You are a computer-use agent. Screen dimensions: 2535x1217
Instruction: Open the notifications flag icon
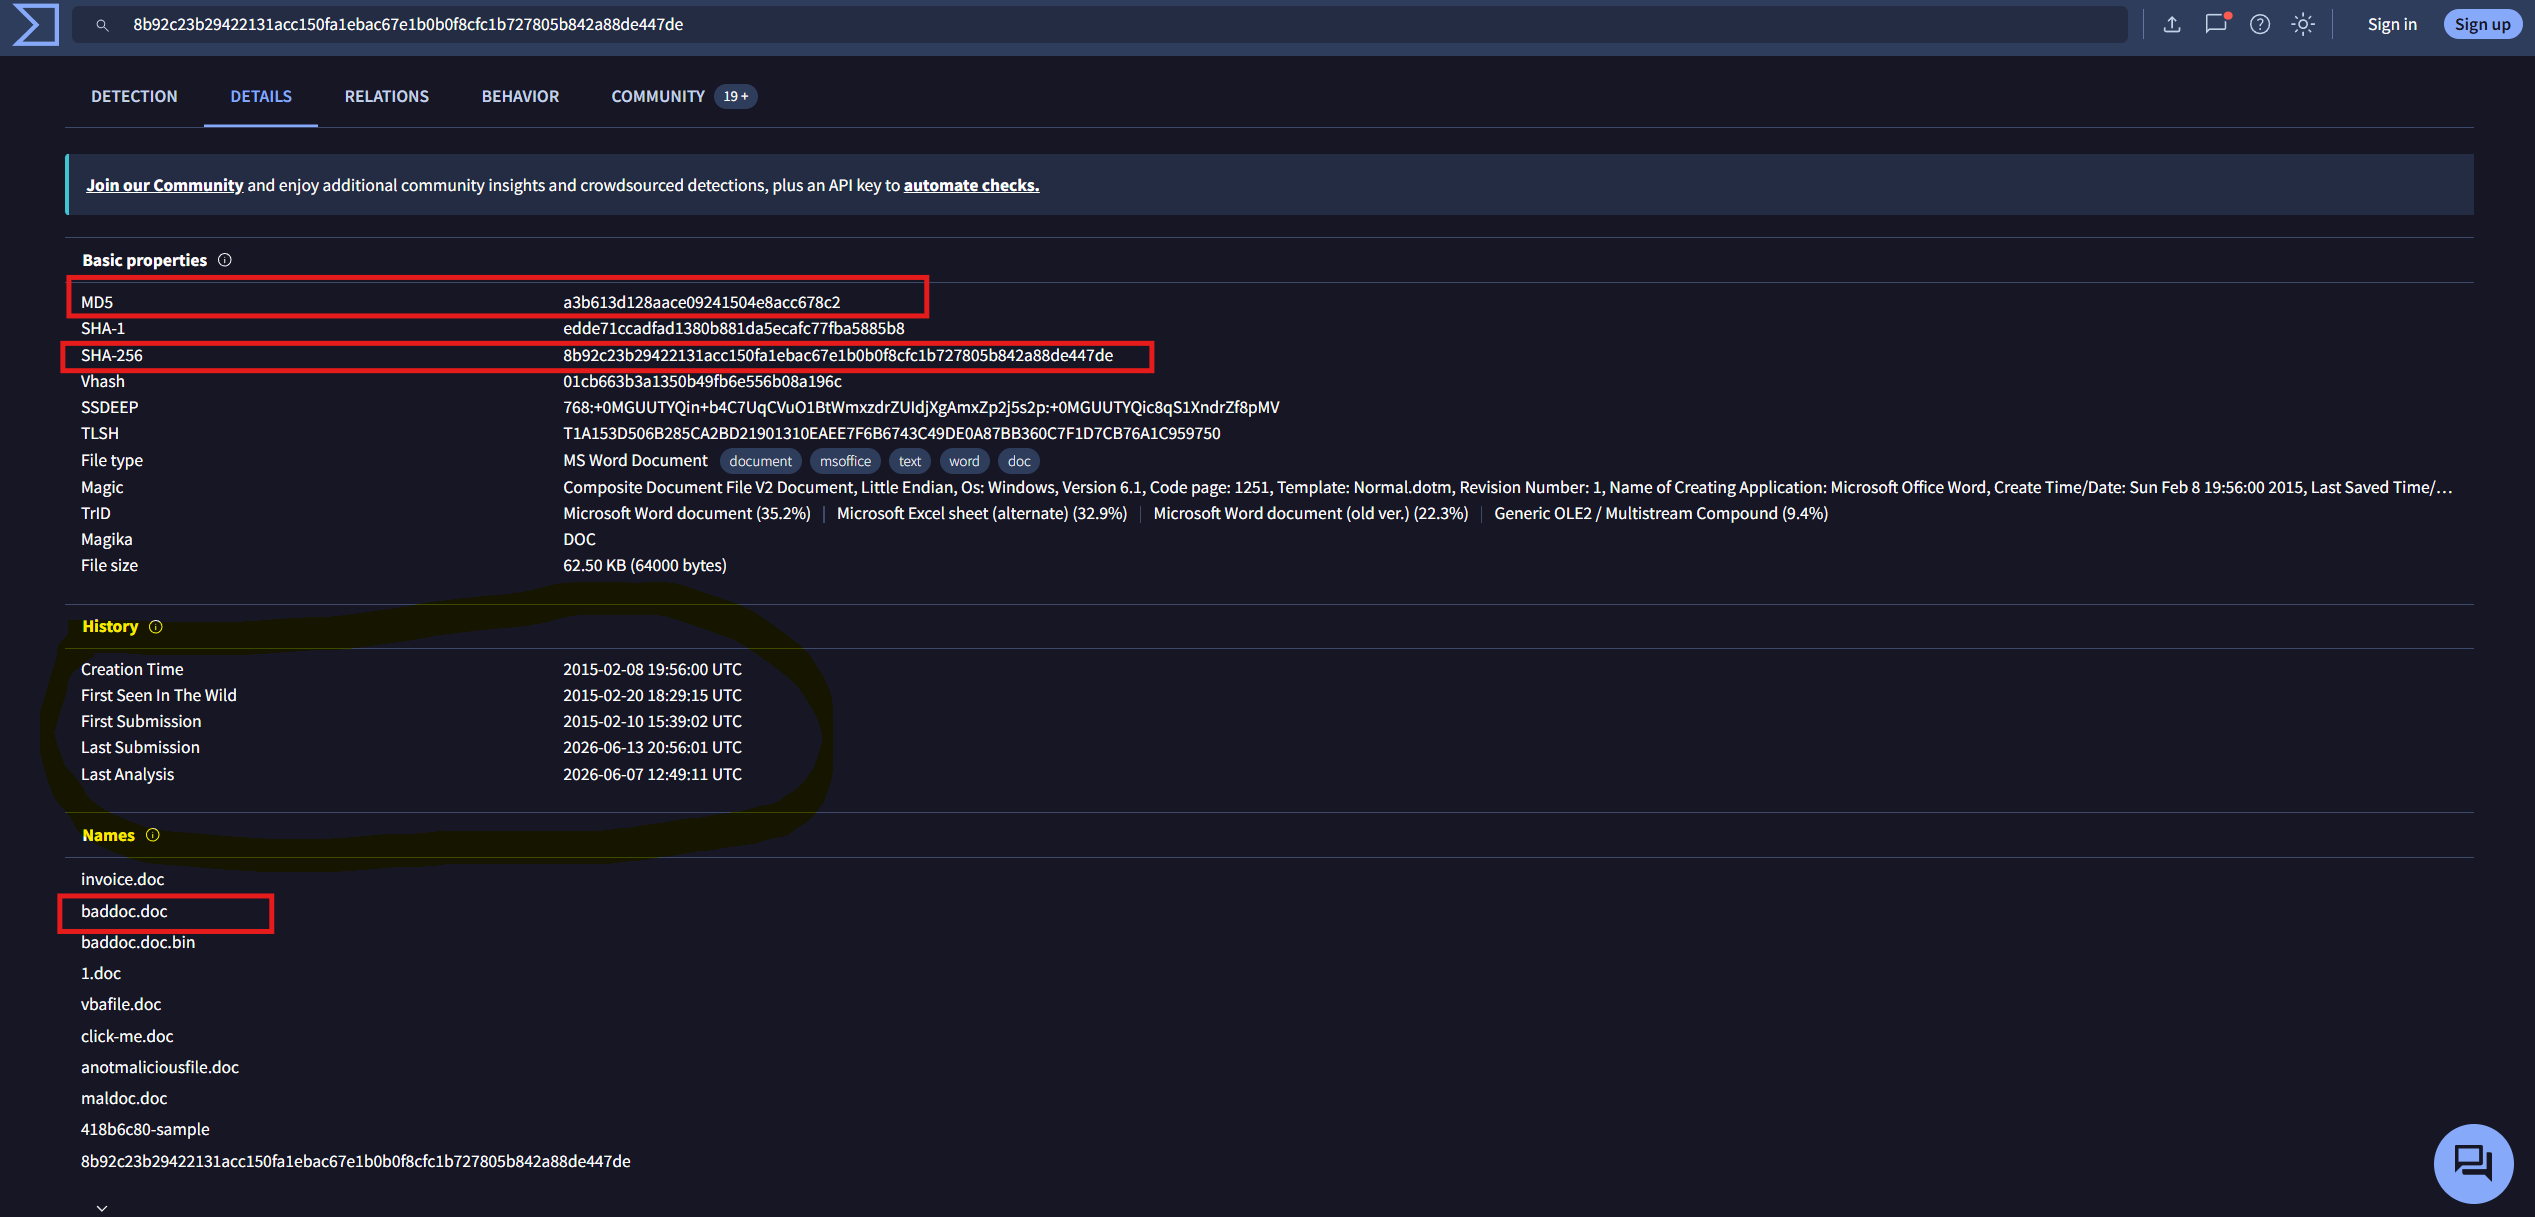[2216, 23]
